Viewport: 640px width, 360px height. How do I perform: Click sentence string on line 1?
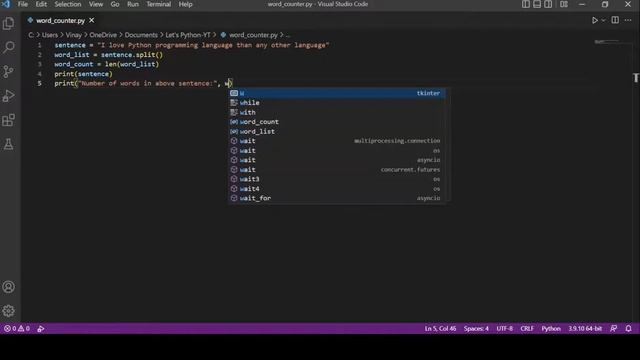point(213,45)
